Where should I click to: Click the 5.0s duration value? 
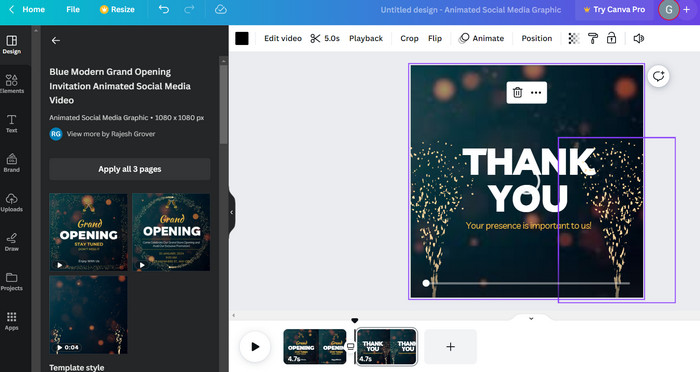tap(332, 38)
